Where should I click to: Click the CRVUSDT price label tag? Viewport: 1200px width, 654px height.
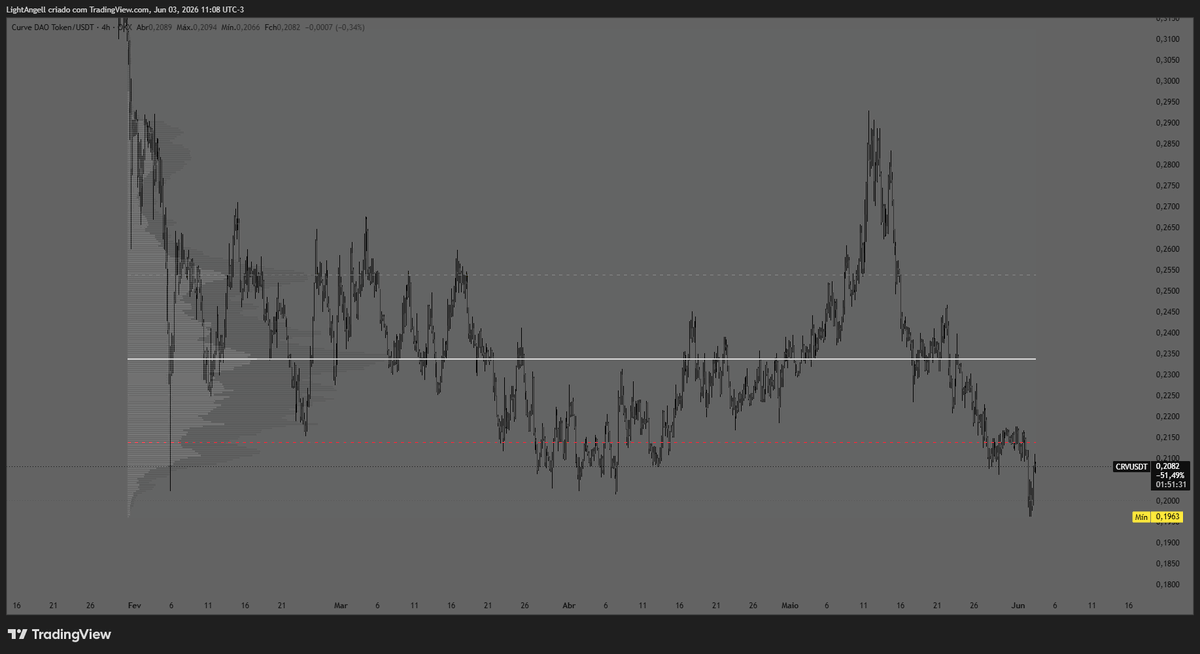pyautogui.click(x=1131, y=466)
